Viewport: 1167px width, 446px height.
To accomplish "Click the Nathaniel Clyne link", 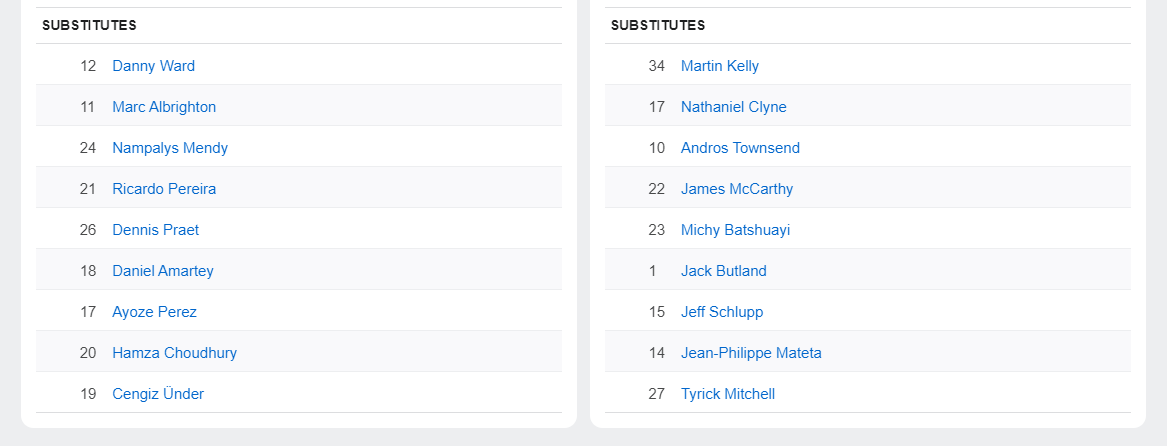I will [734, 107].
